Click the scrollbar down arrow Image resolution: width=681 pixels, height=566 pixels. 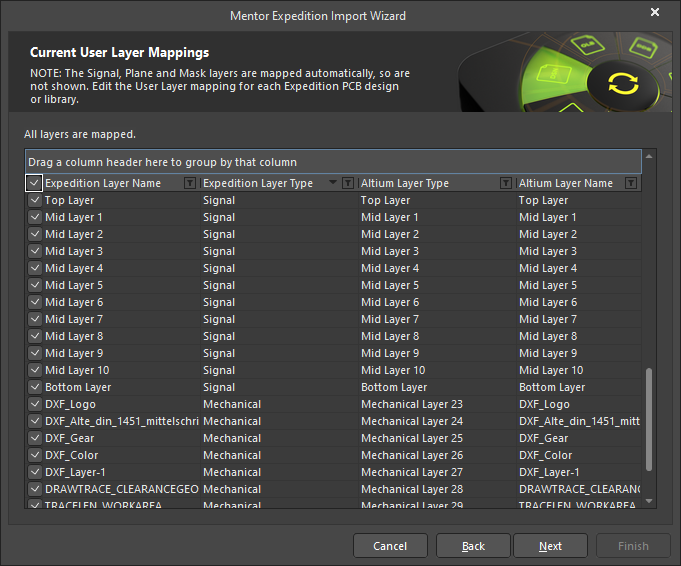click(x=649, y=501)
